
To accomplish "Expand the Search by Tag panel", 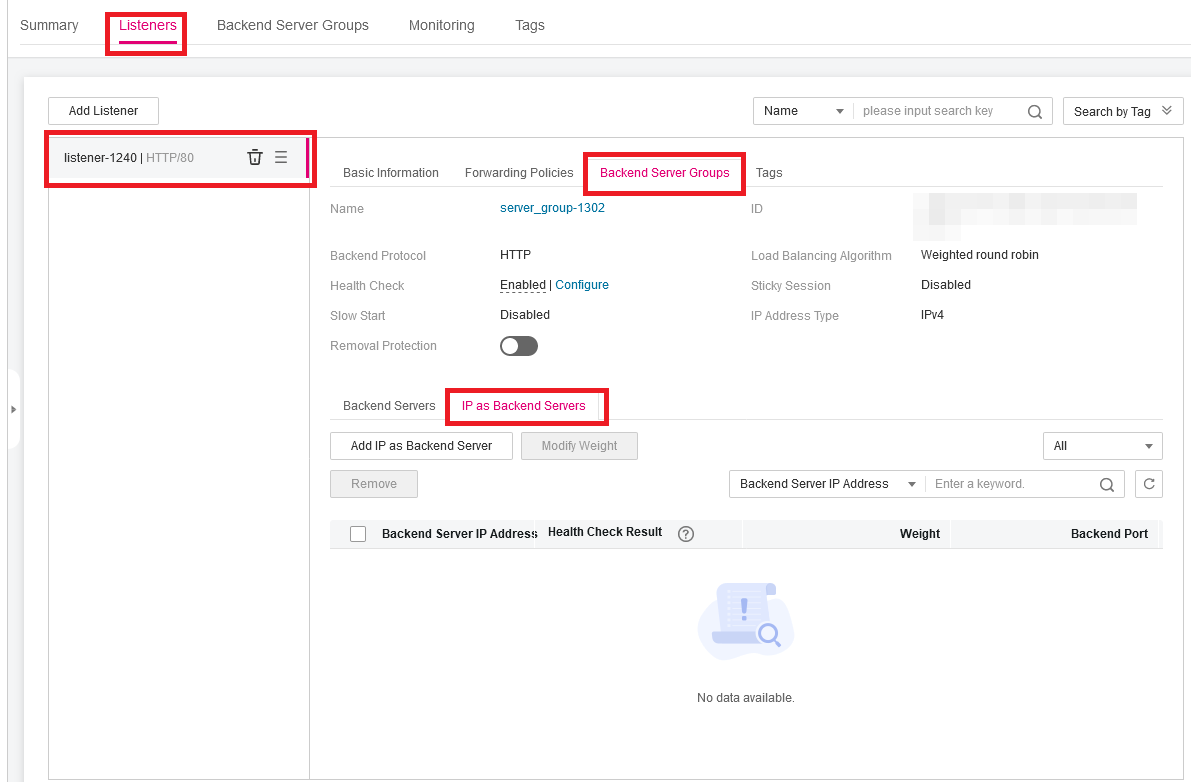I will point(1122,111).
